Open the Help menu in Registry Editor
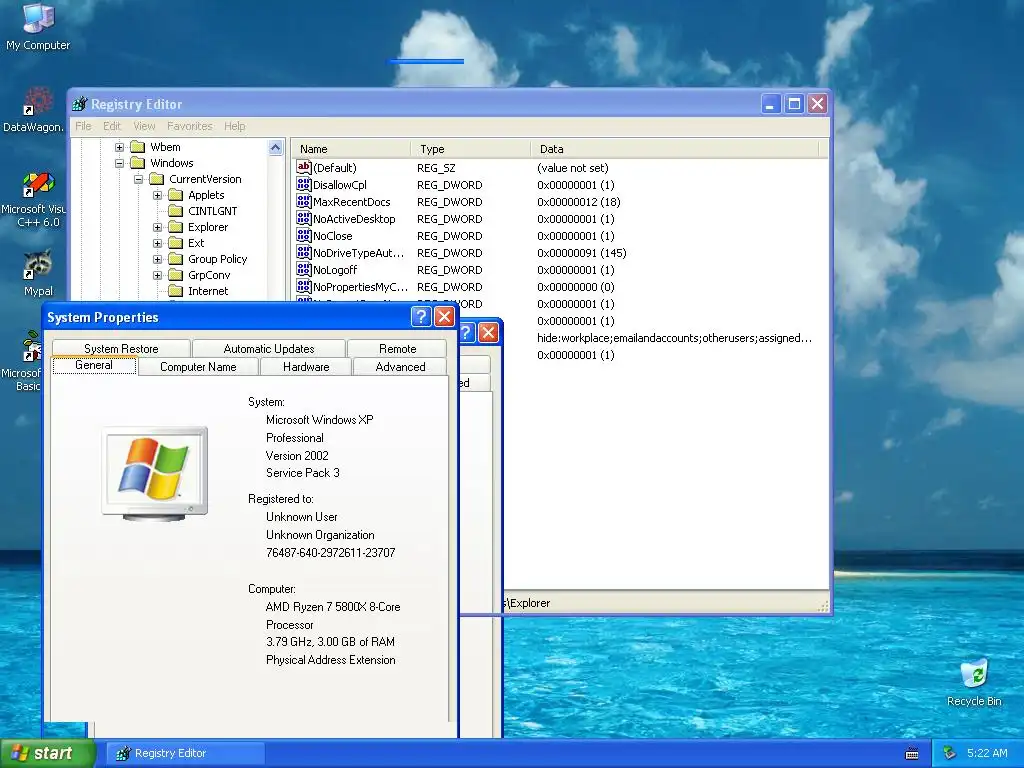This screenshot has height=768, width=1024. pos(234,126)
